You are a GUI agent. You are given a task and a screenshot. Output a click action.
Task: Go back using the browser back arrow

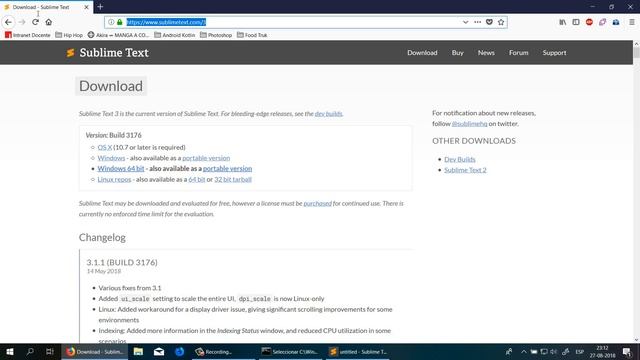[8, 22]
